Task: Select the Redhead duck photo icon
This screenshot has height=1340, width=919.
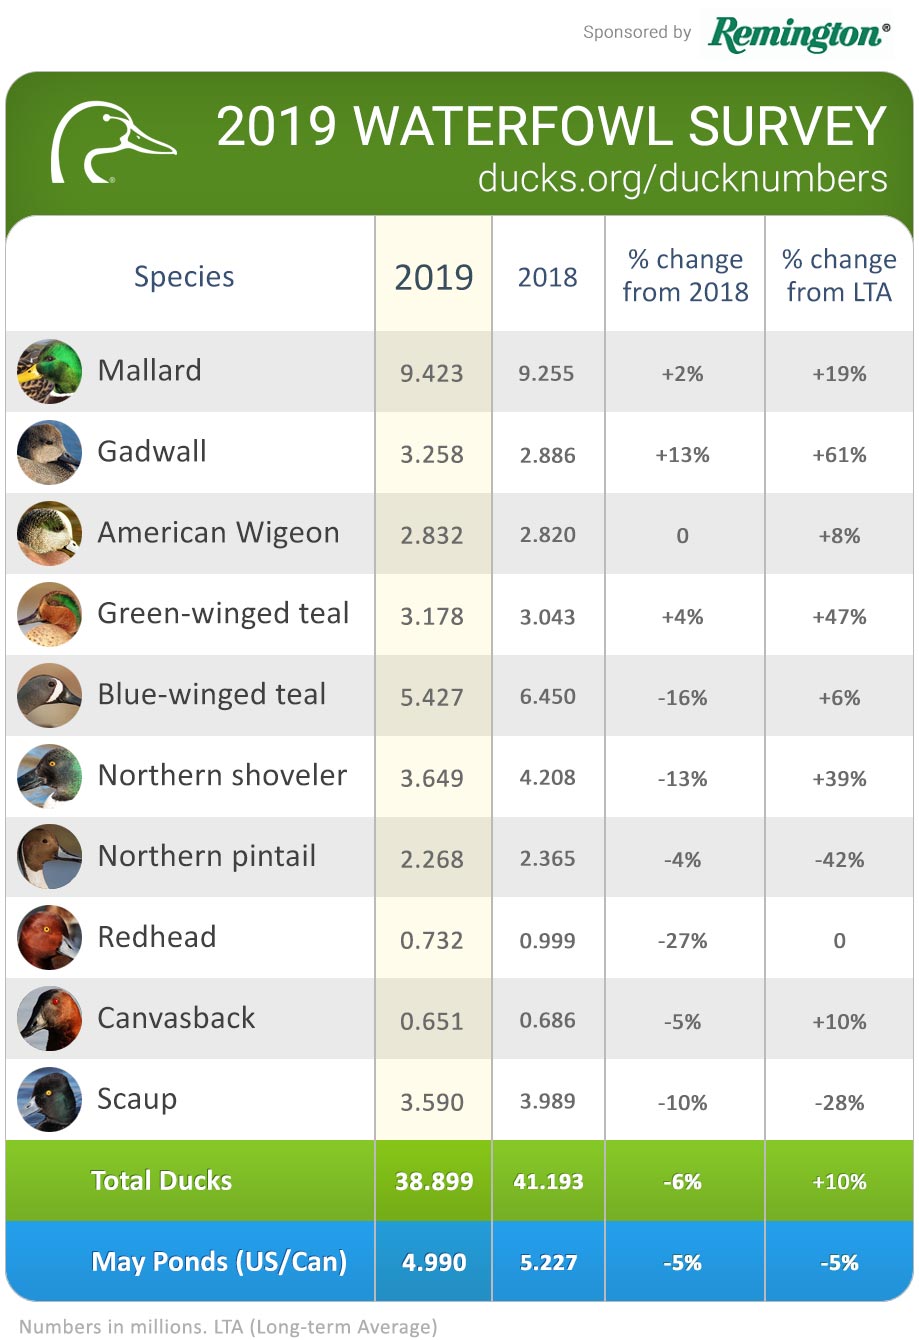Action: pyautogui.click(x=49, y=939)
